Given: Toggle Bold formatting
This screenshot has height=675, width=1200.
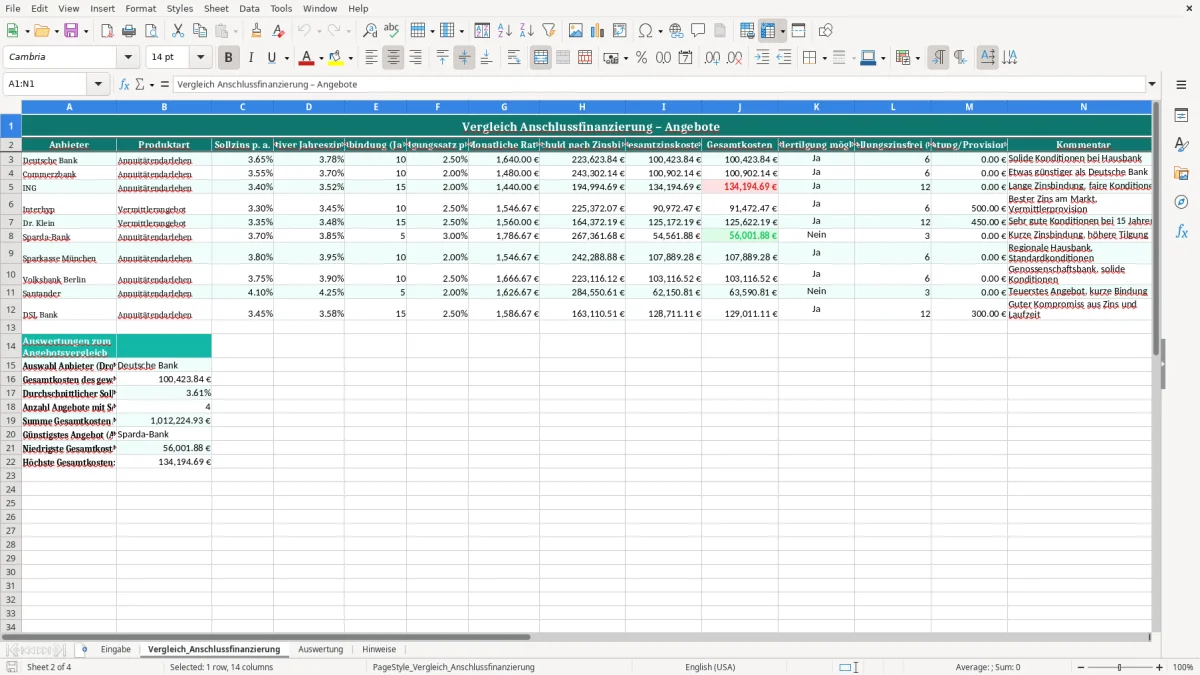Looking at the screenshot, I should click(228, 58).
